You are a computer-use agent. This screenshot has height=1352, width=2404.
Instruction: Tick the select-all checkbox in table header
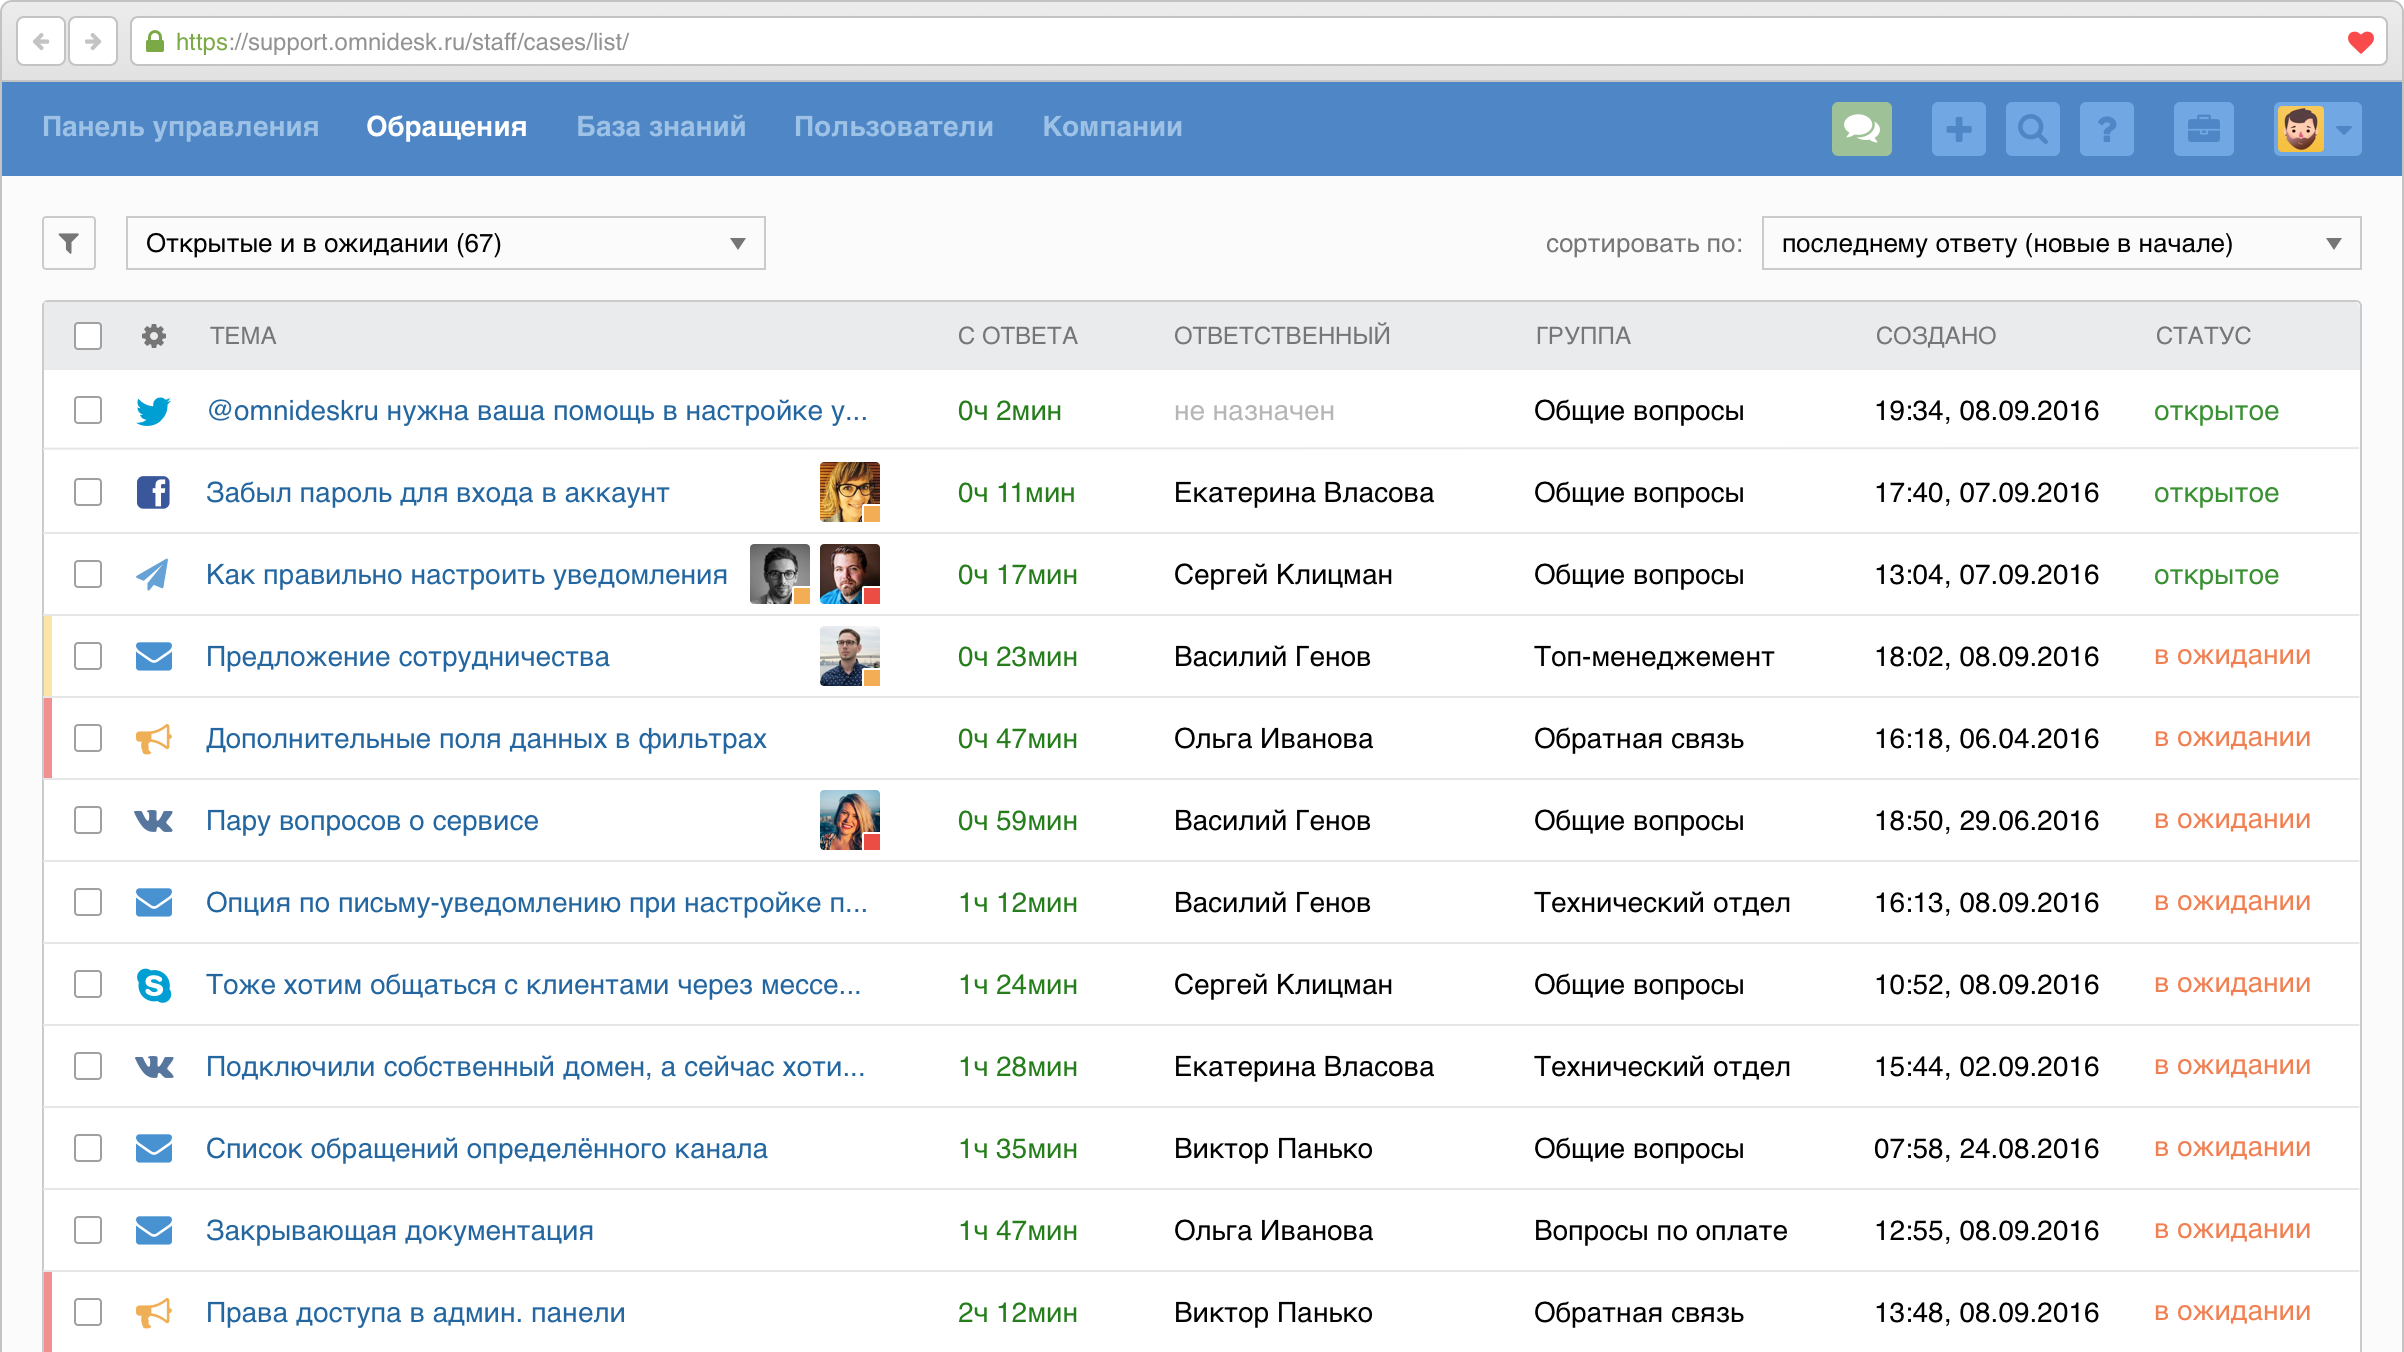(x=88, y=336)
